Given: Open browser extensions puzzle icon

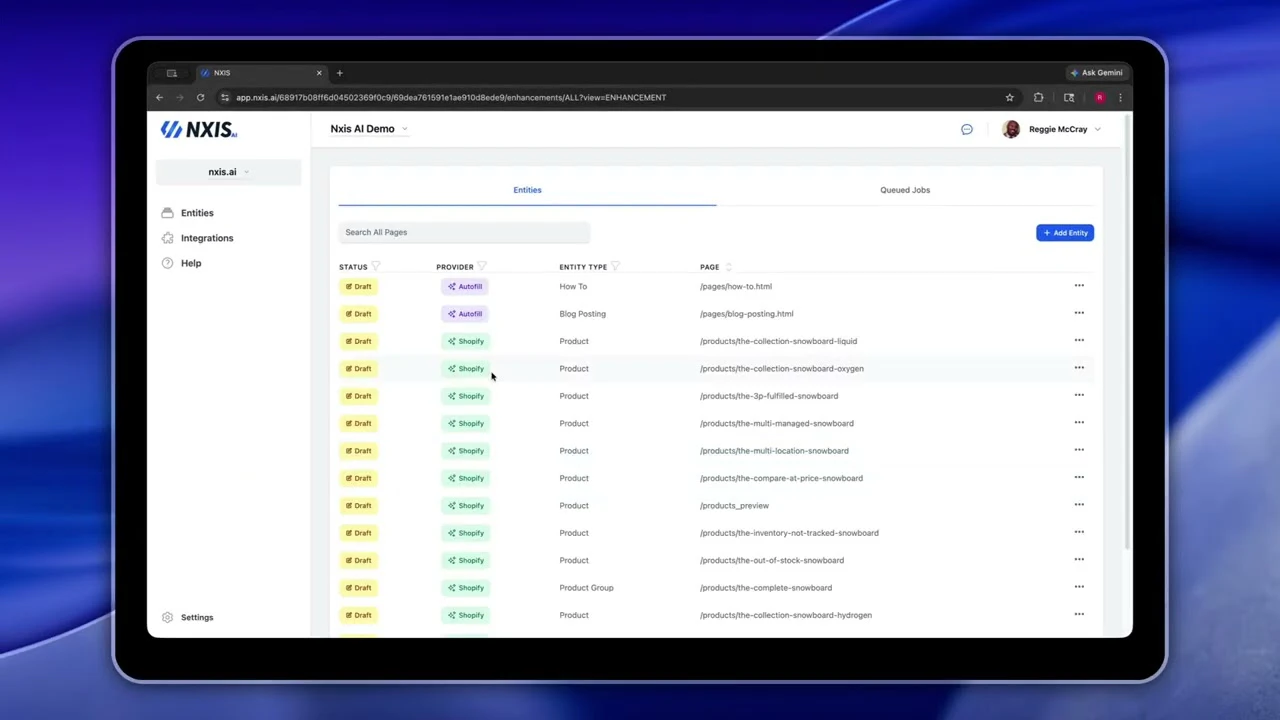Looking at the screenshot, I should pos(1038,97).
